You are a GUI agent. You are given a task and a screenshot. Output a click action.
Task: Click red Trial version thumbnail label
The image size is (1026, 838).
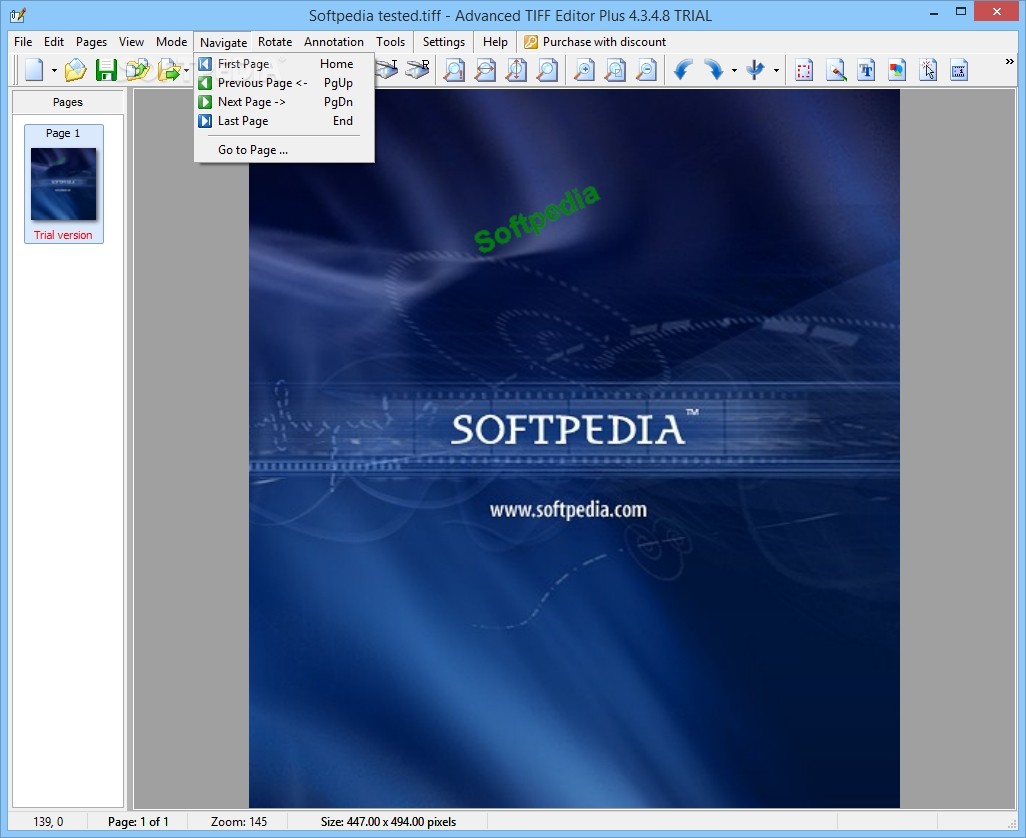tap(63, 235)
